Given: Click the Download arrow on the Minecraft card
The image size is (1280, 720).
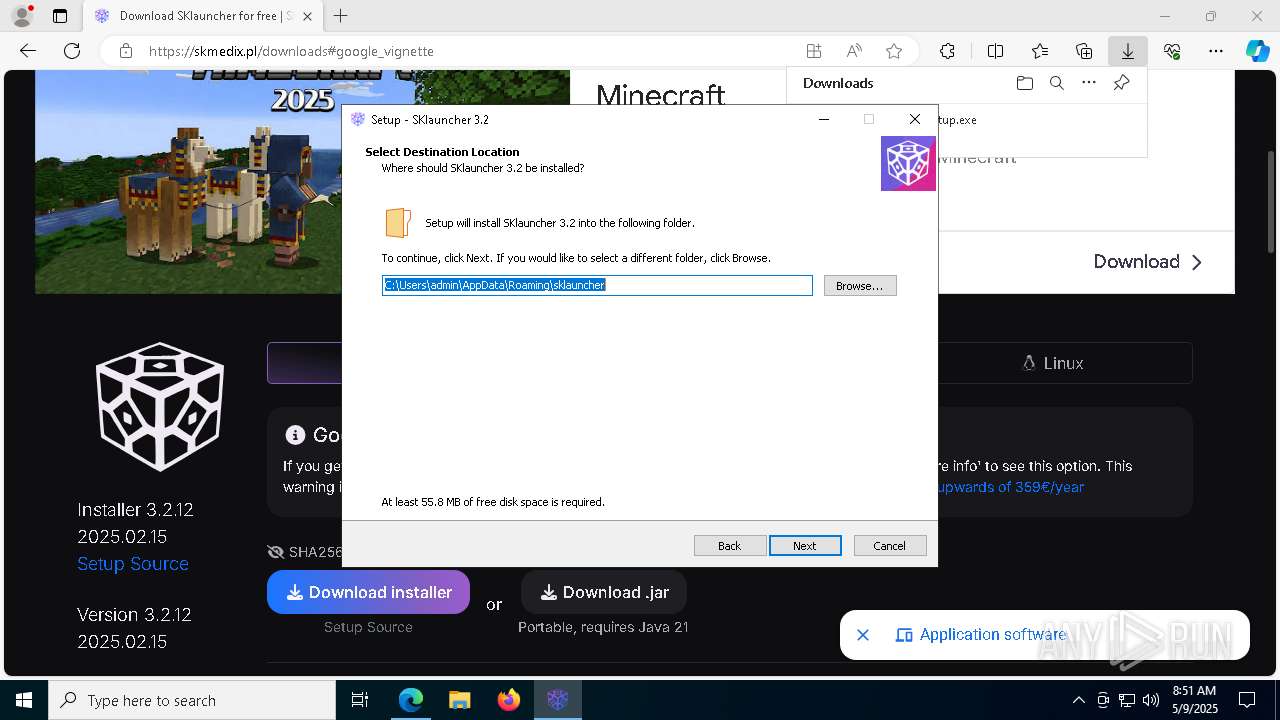Looking at the screenshot, I should (x=1148, y=262).
